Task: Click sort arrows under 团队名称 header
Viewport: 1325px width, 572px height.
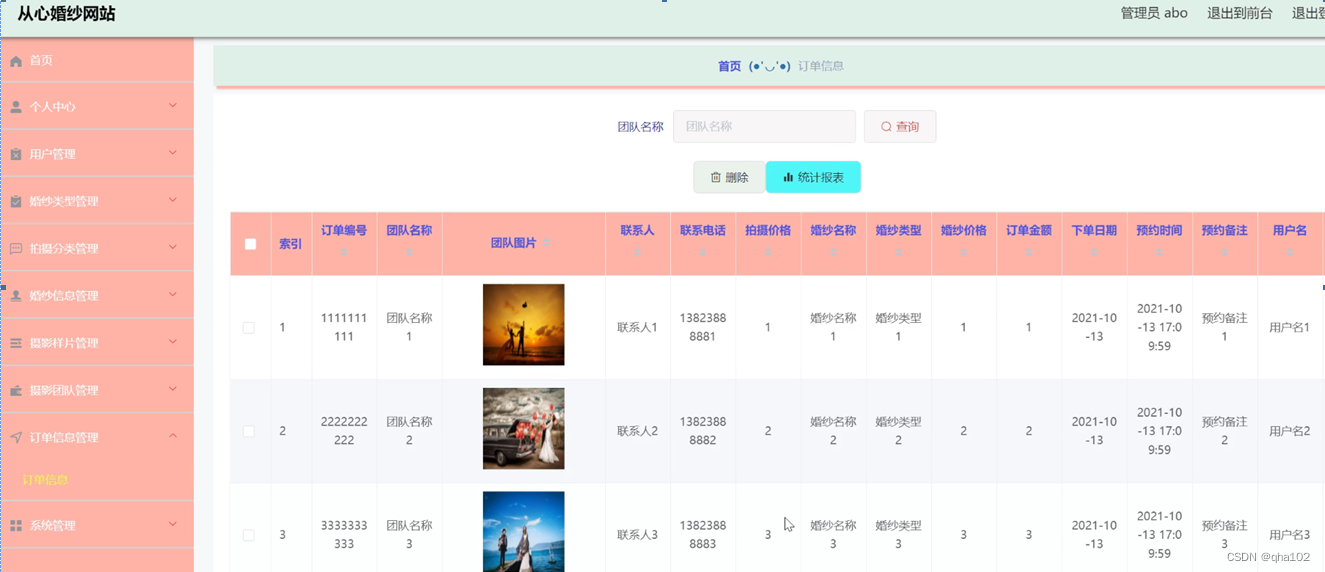Action: pos(409,252)
